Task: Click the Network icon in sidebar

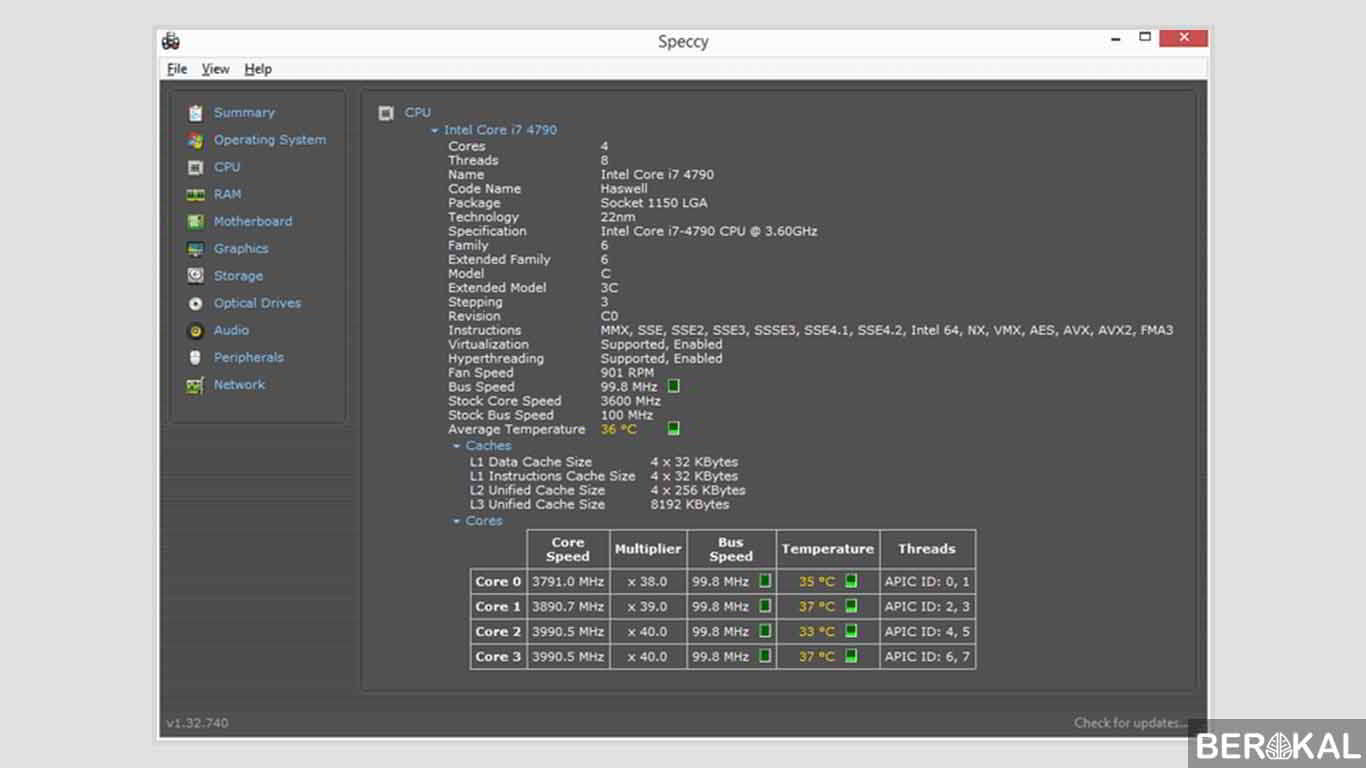Action: (x=195, y=385)
